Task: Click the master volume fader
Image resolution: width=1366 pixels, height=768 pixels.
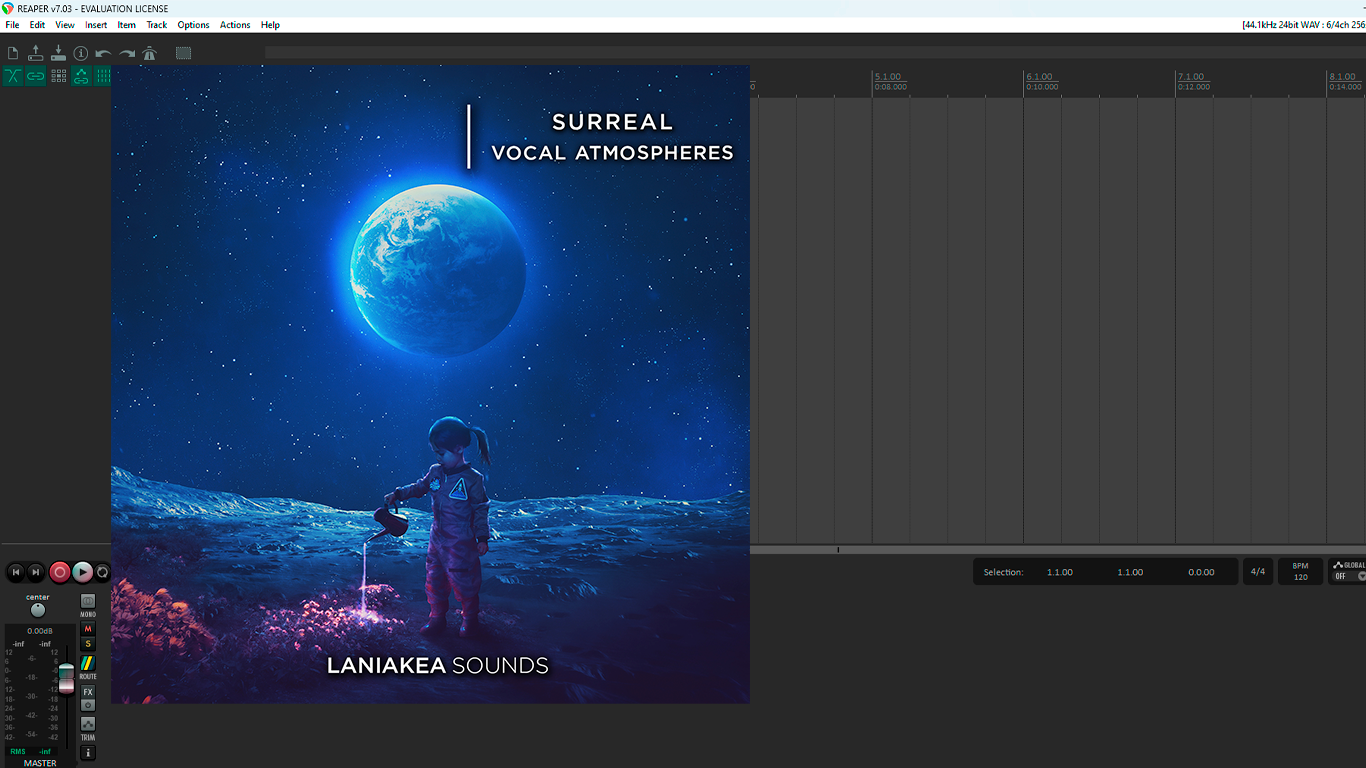Action: click(x=66, y=678)
